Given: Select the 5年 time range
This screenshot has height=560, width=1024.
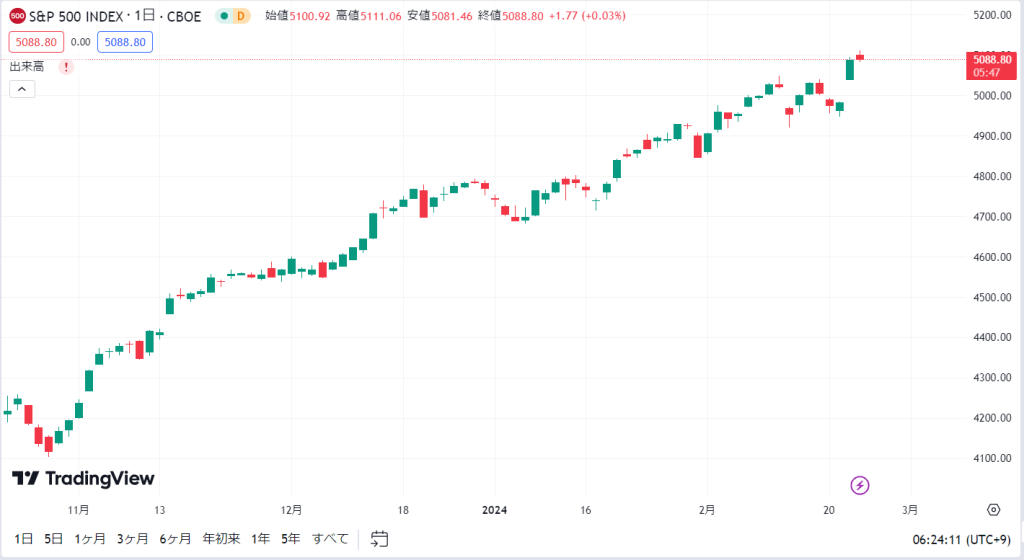Looking at the screenshot, I should click(x=291, y=538).
